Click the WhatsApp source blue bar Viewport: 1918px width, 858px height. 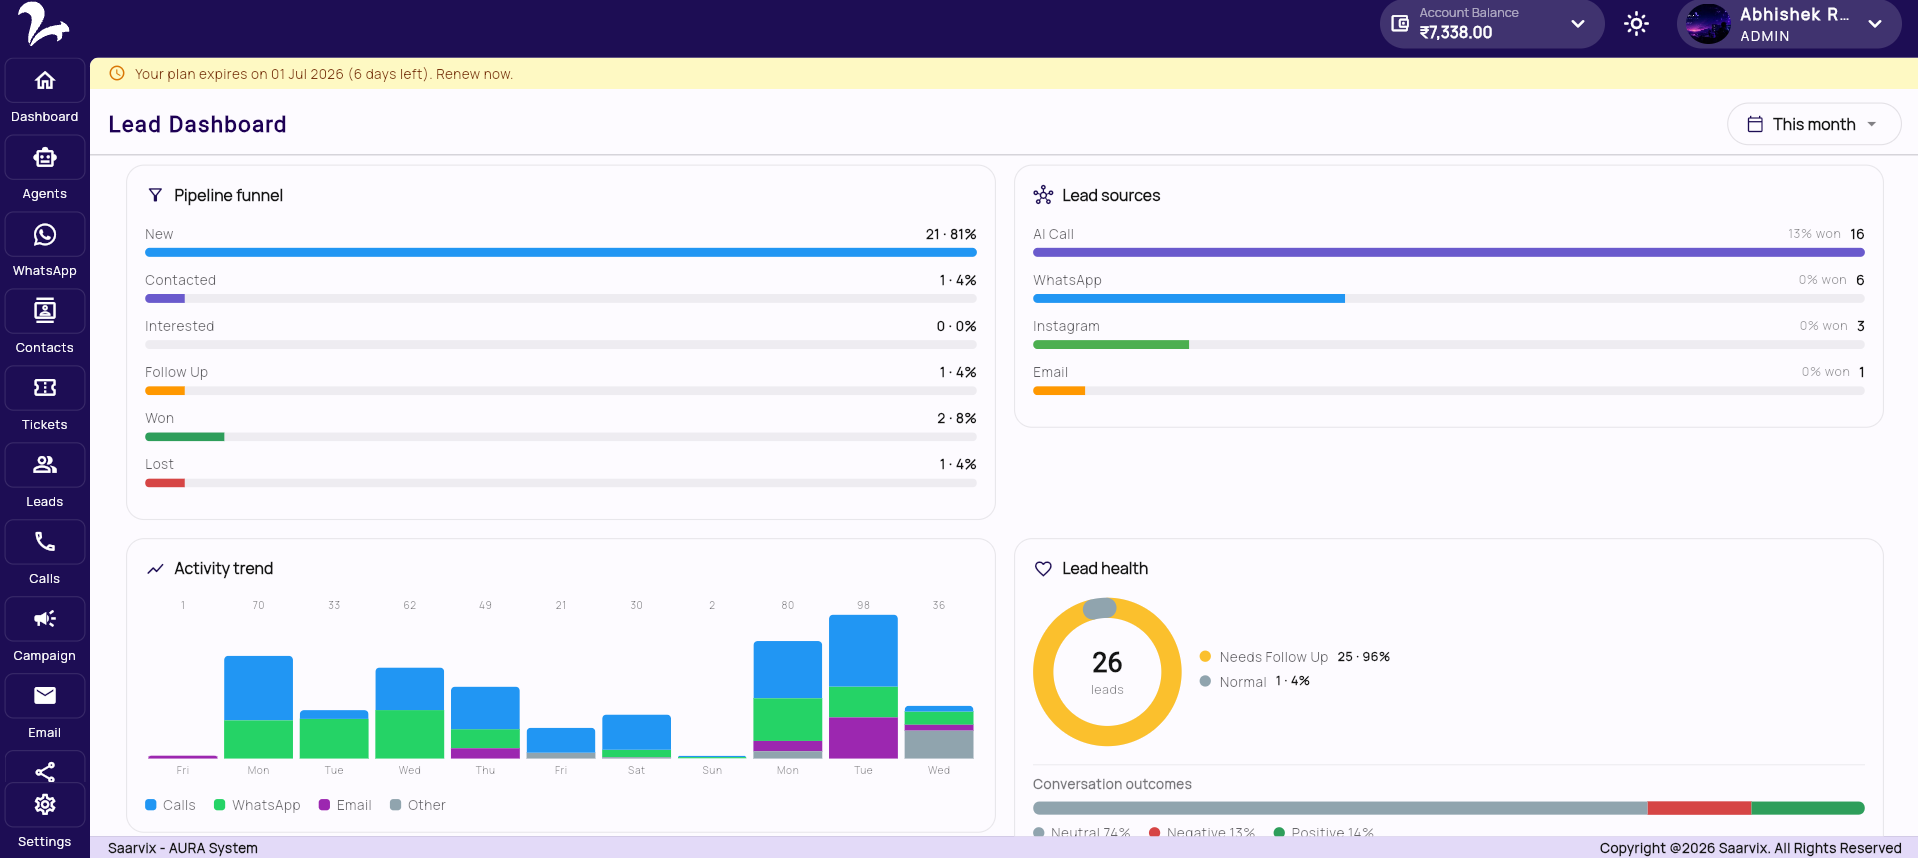[x=1189, y=299]
